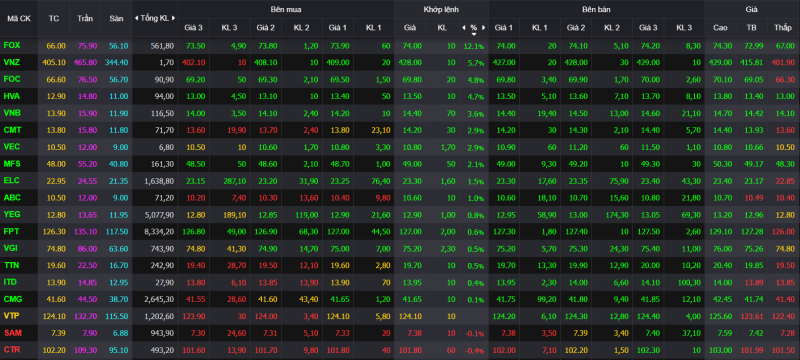Click the Khớp lệnh group header
Screen dimensions: 800x360
coord(440,9)
